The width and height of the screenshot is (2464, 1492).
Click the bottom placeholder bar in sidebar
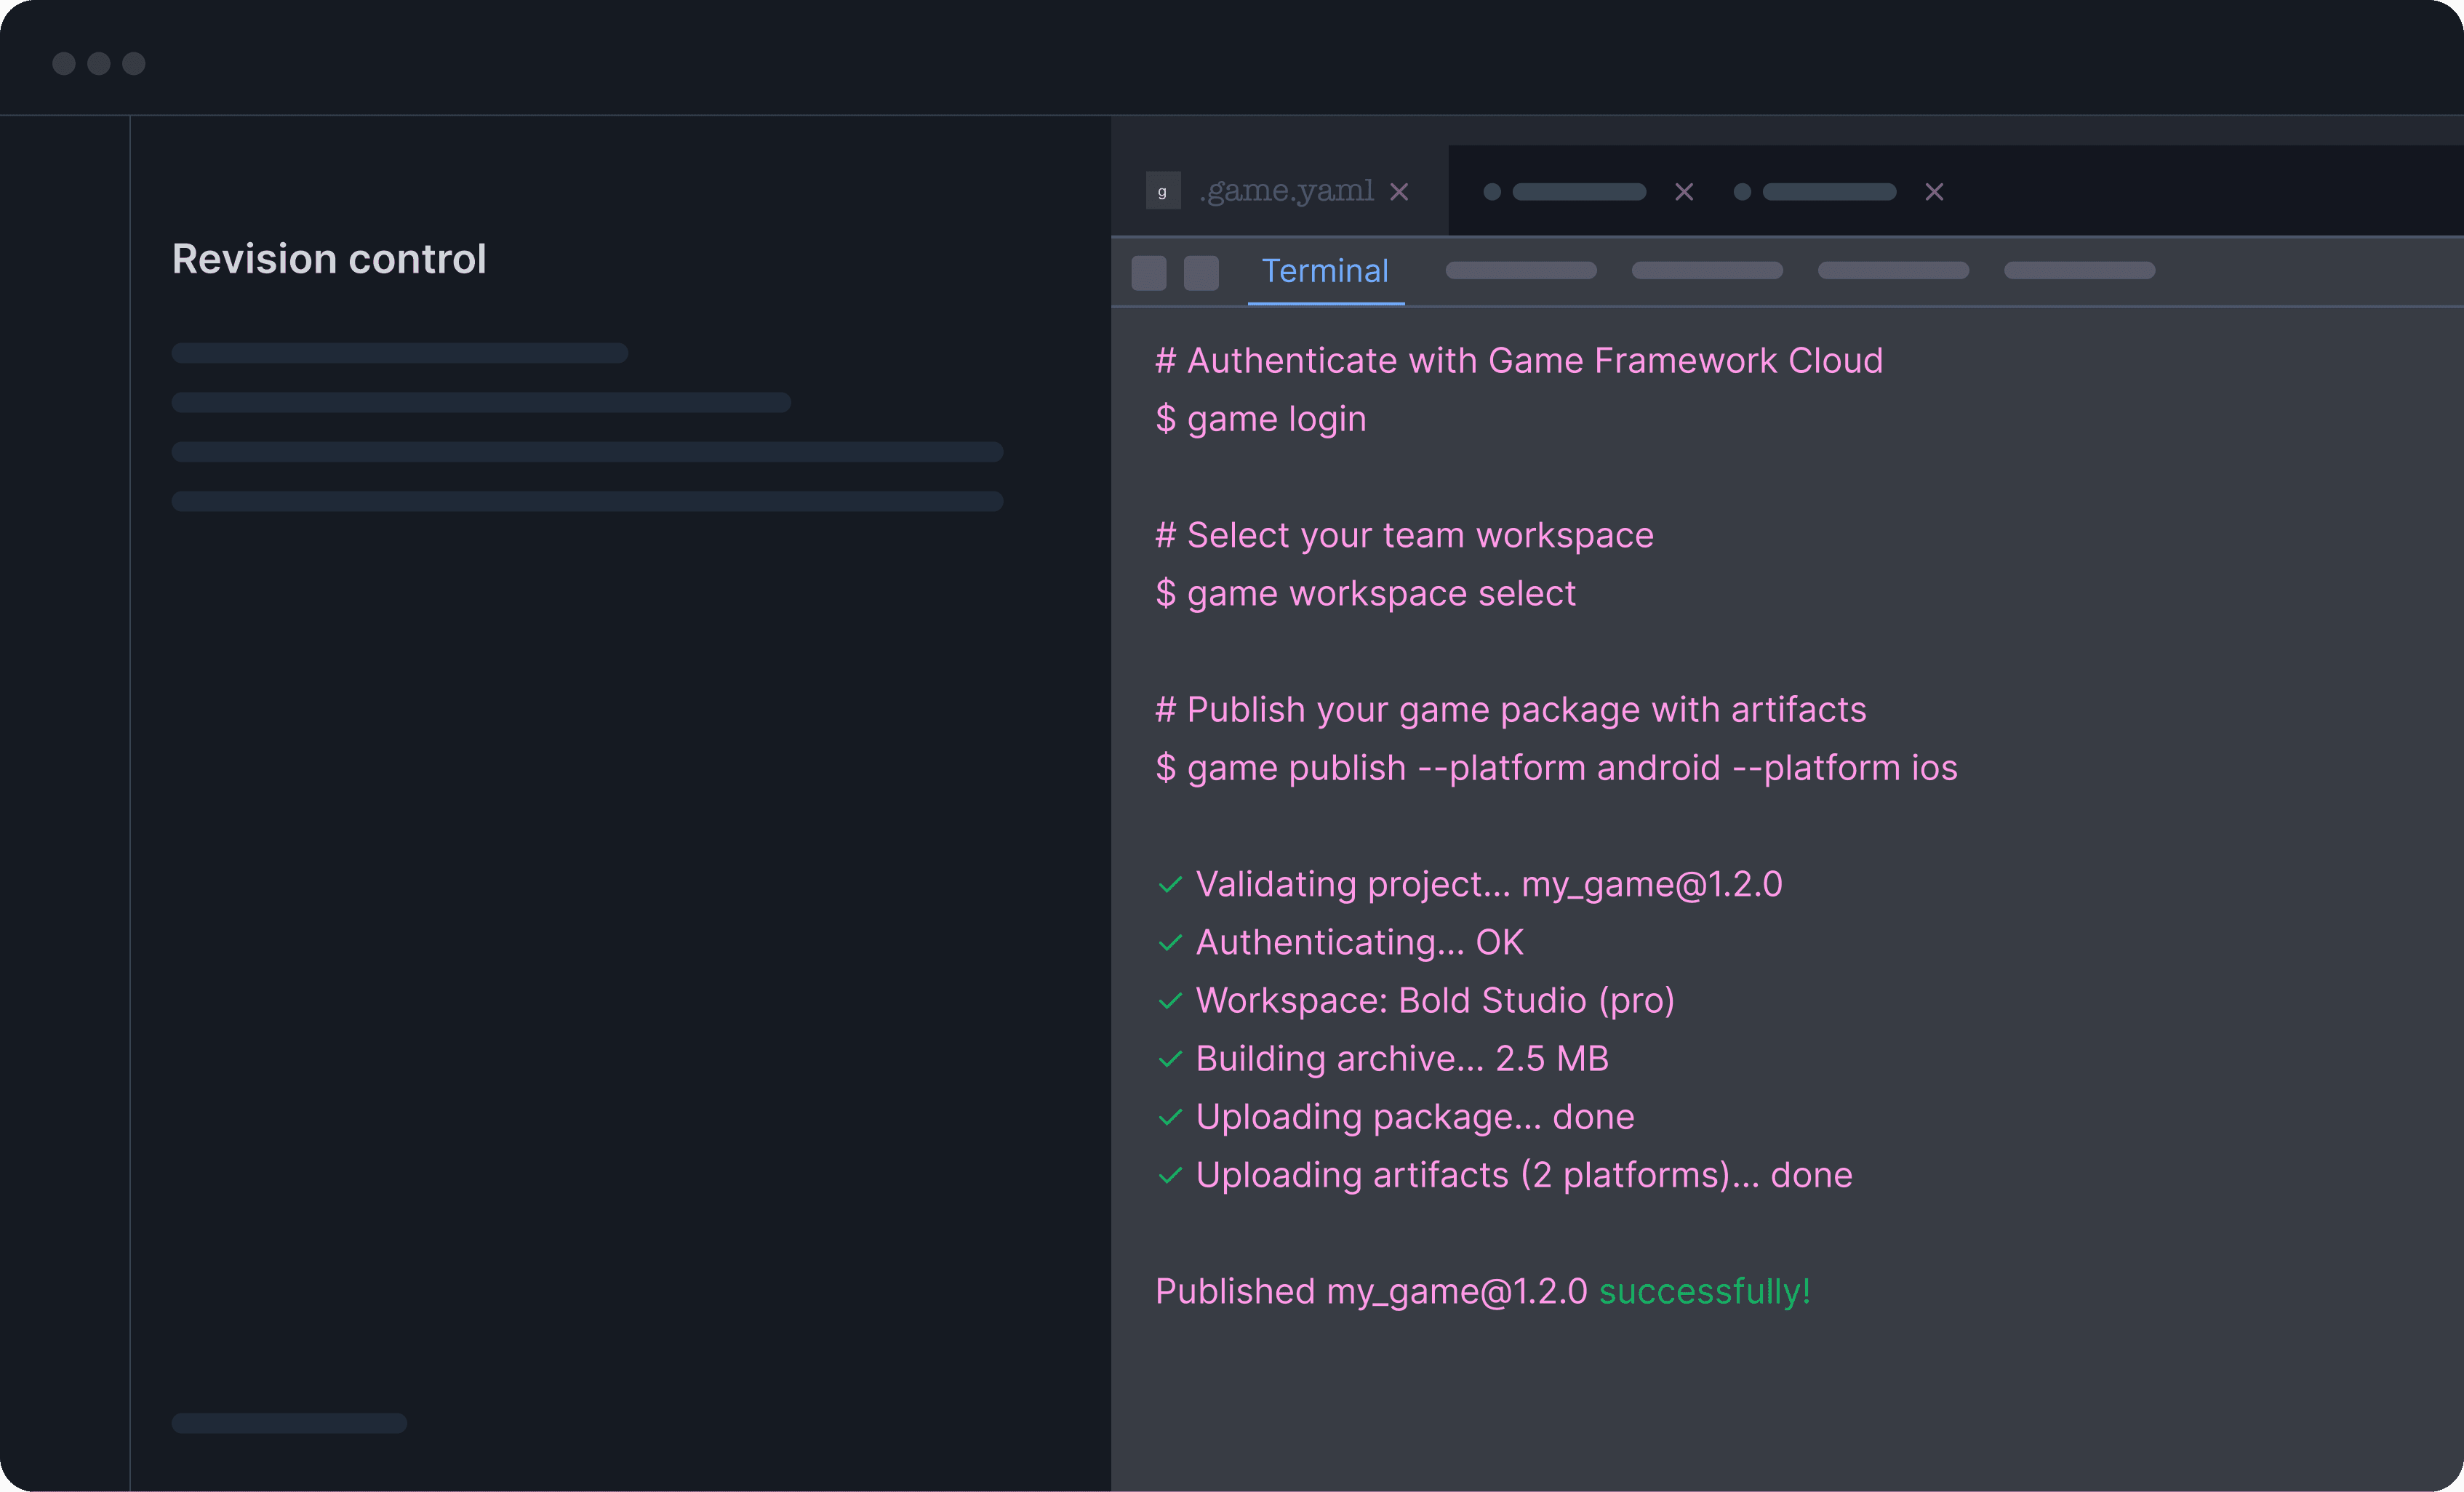pos(289,1422)
